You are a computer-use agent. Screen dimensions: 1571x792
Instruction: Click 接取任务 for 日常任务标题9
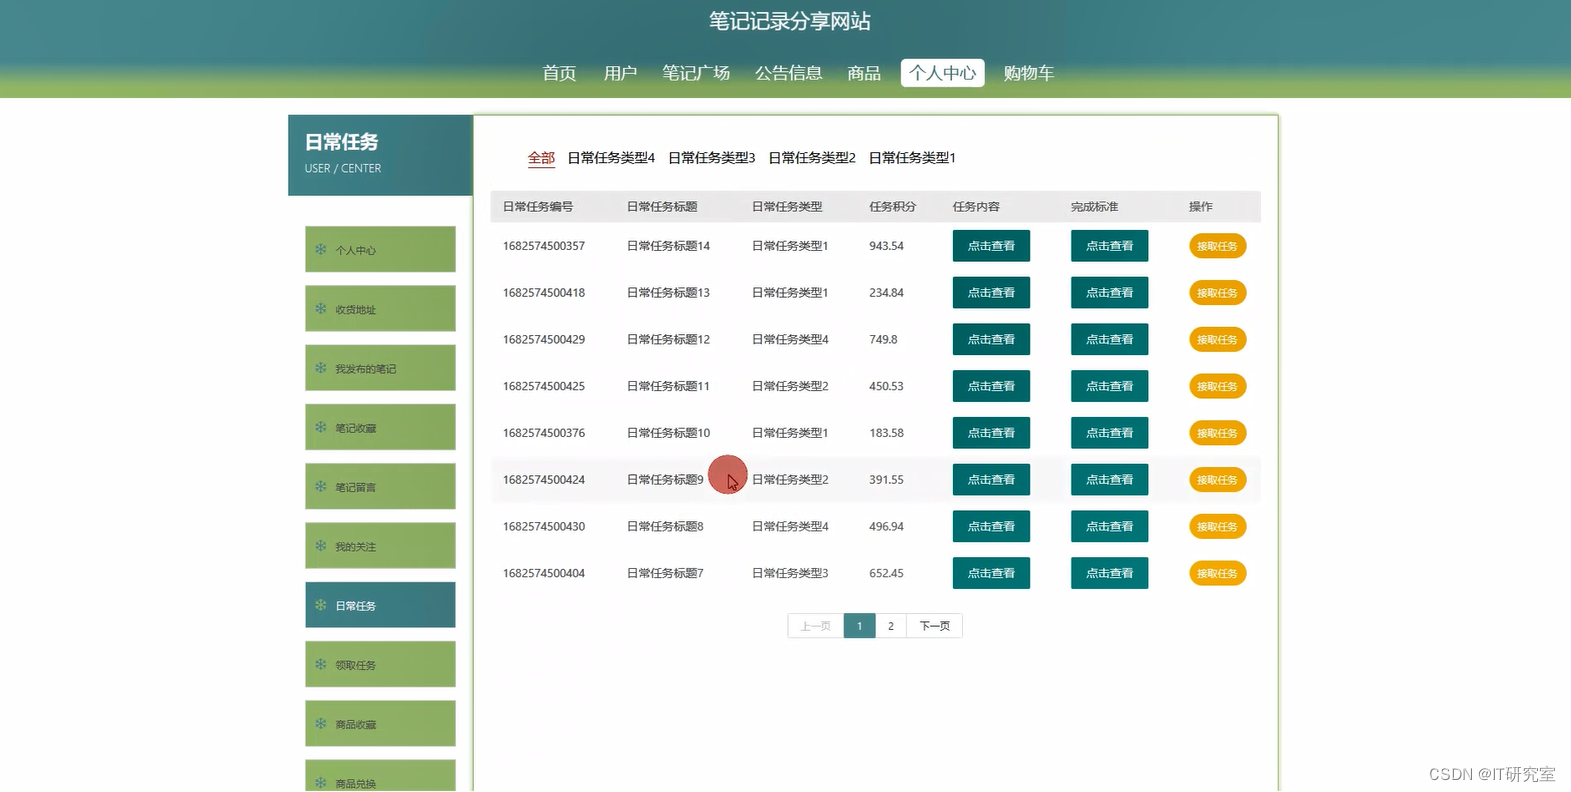(1217, 480)
